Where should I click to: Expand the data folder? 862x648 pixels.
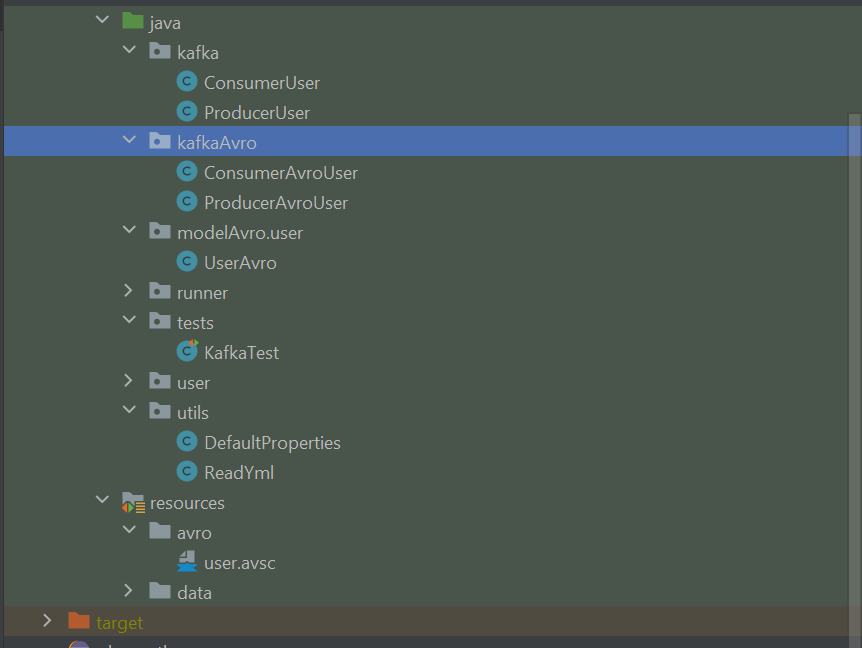[128, 590]
